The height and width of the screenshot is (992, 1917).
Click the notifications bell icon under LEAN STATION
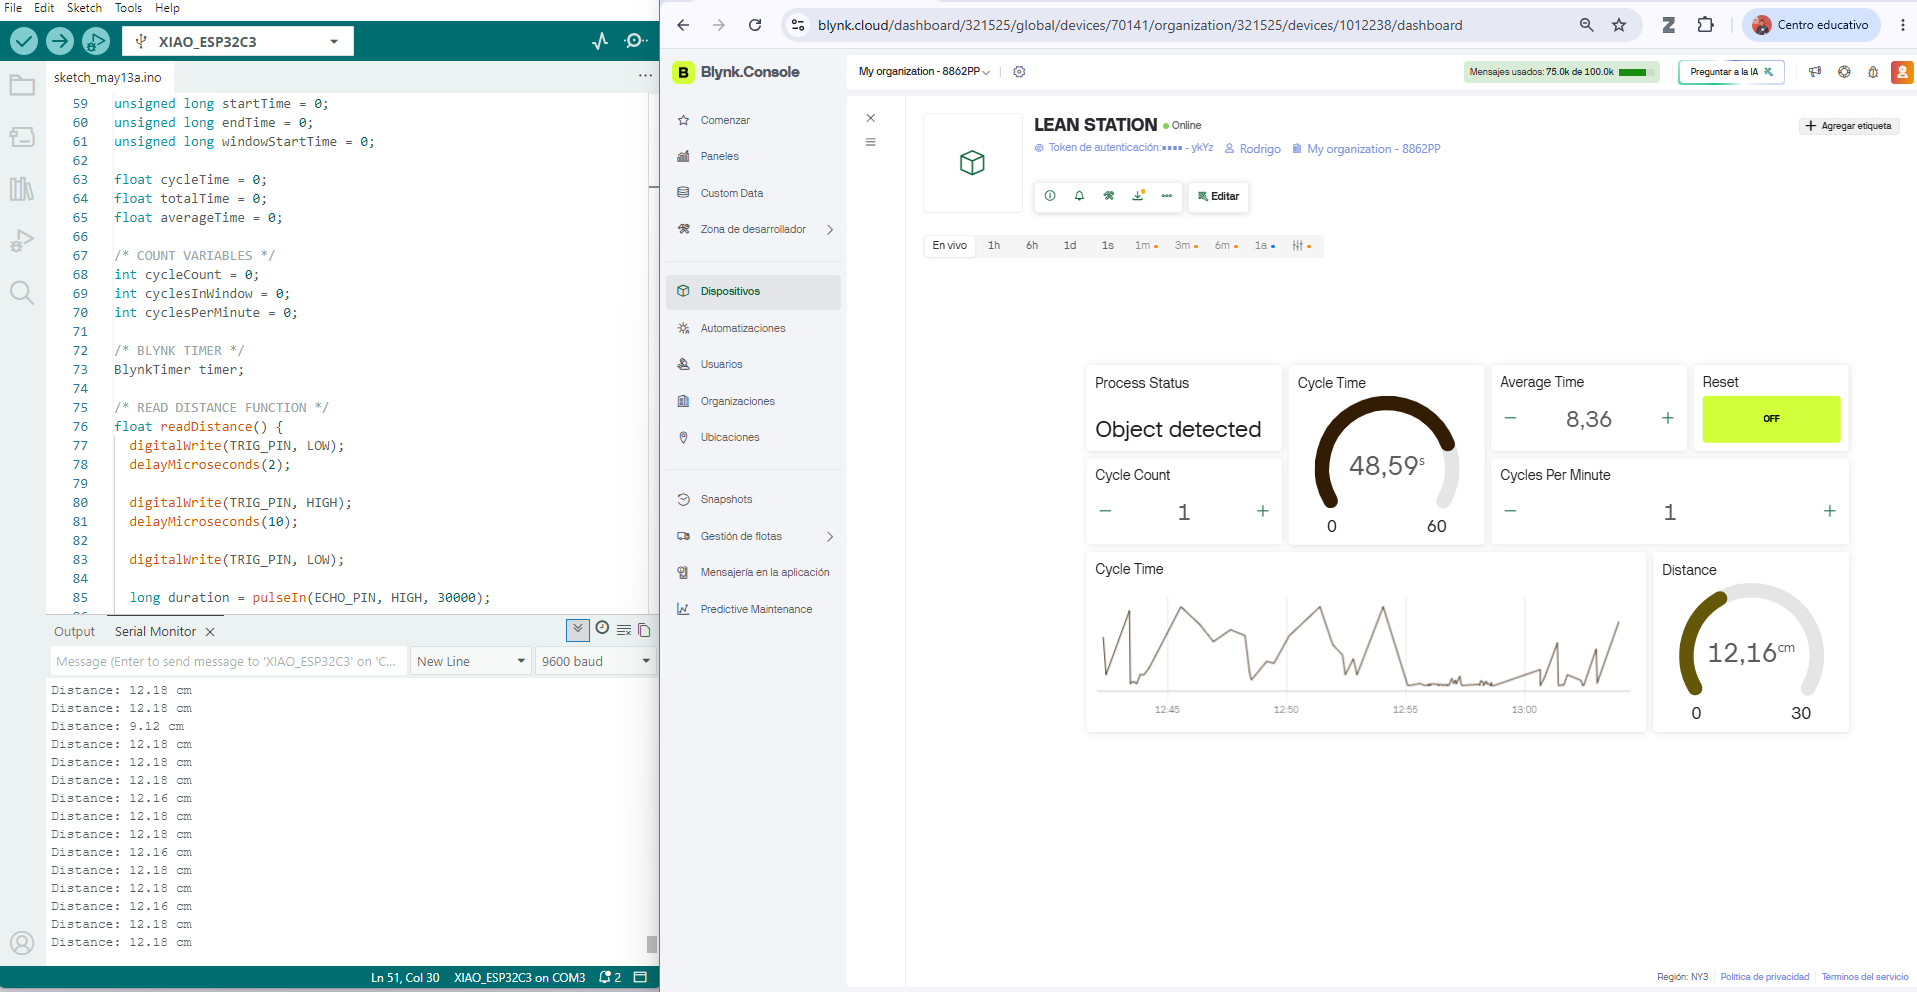[x=1079, y=196]
